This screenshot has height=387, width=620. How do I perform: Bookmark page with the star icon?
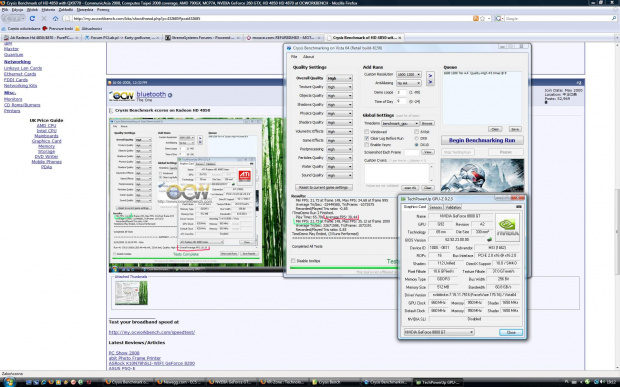(x=482, y=18)
